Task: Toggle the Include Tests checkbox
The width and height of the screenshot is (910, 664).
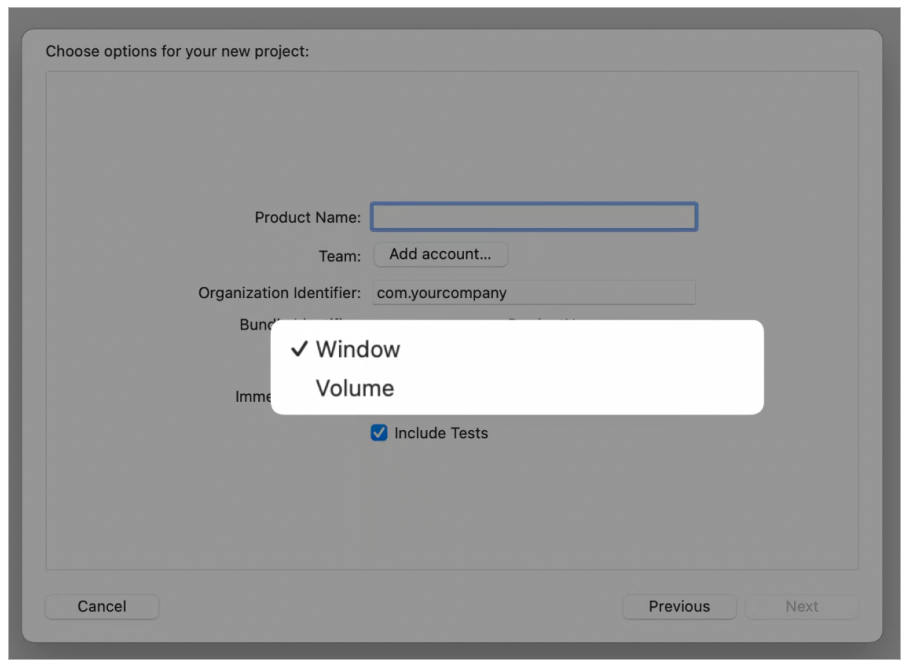Action: [x=379, y=433]
